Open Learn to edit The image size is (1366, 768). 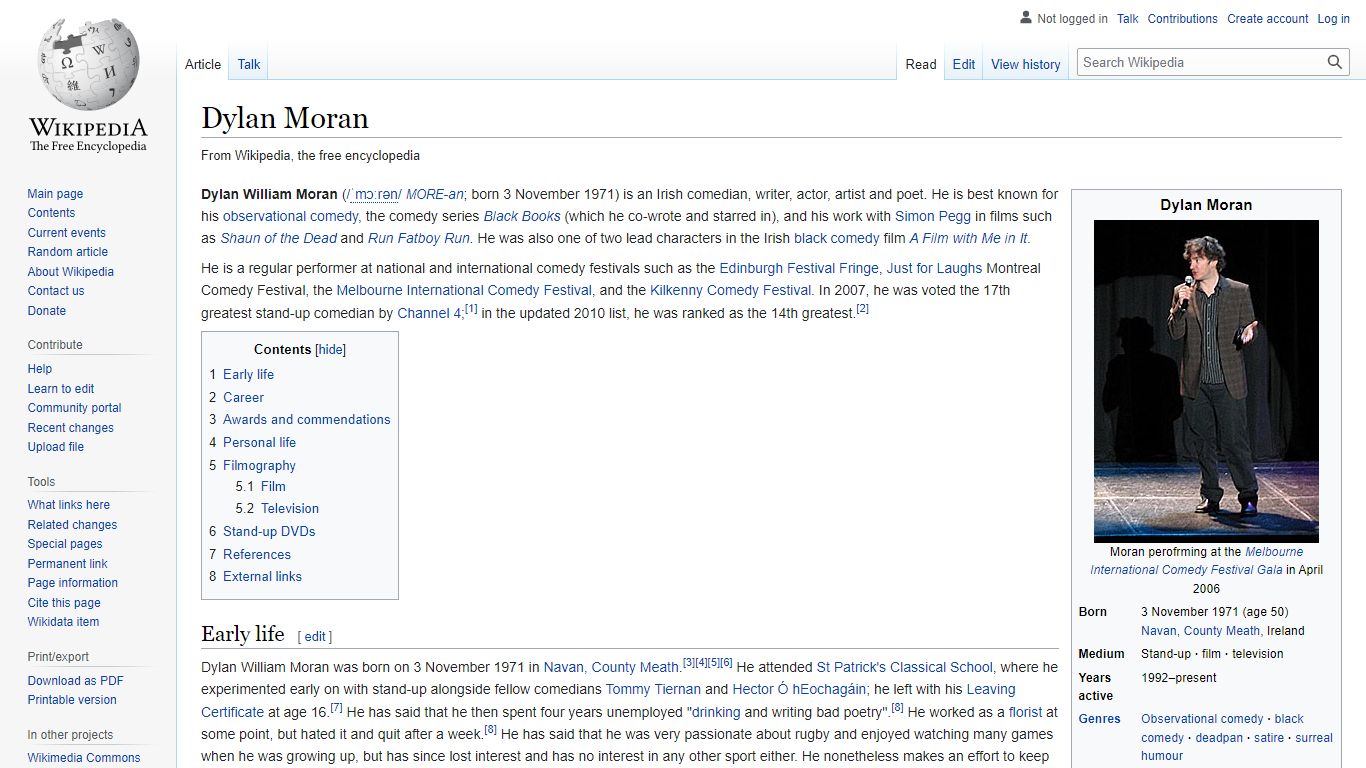[x=61, y=389]
